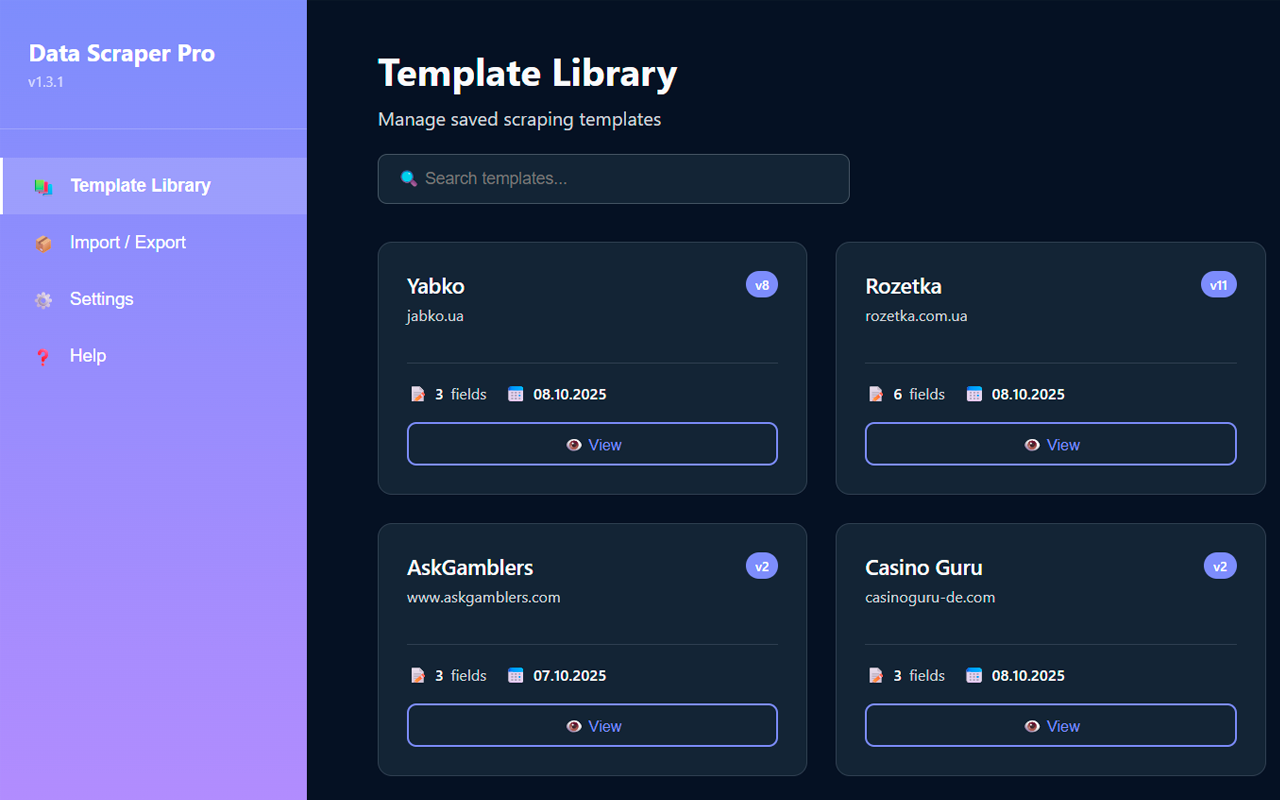The image size is (1280, 800).
Task: View the Casino Guru template
Action: click(x=1051, y=725)
